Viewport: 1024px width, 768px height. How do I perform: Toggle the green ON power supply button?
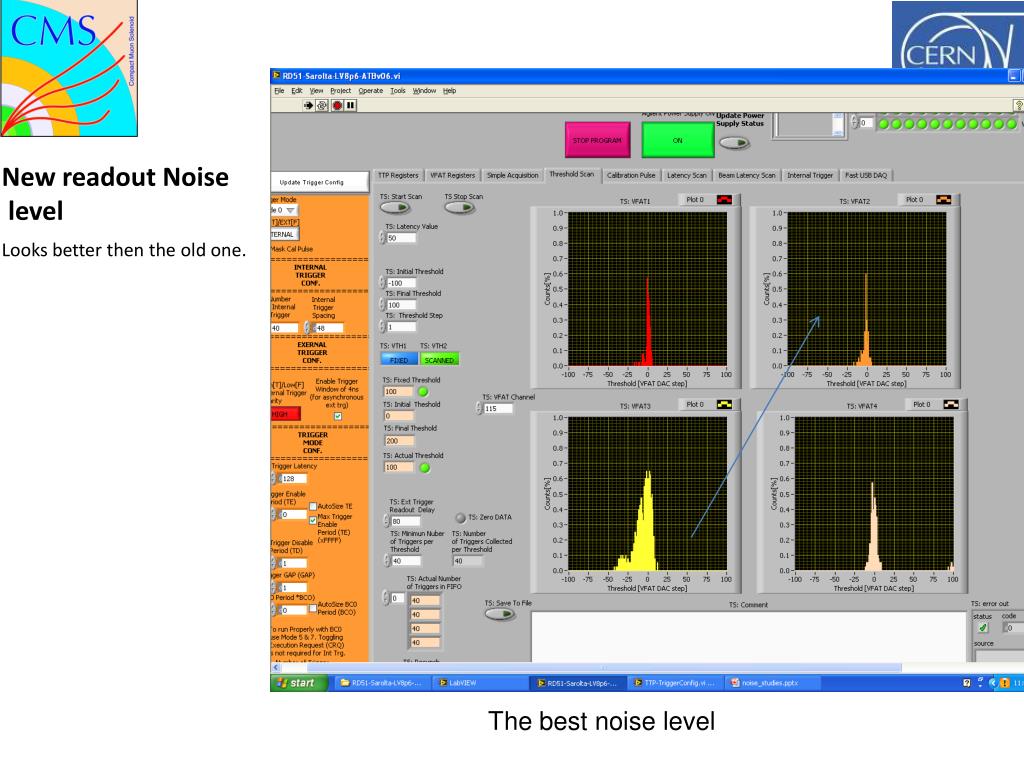pyautogui.click(x=678, y=140)
